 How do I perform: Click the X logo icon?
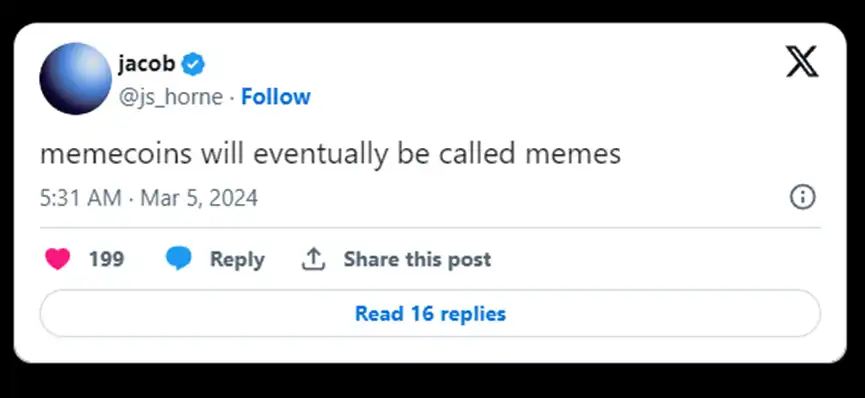[x=802, y=62]
